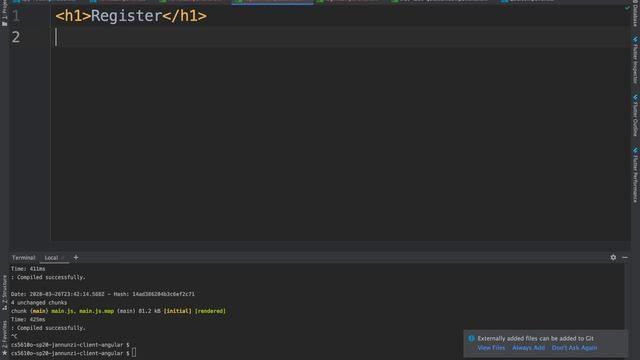
Task: Open the Structure tool window
Action: click(x=4, y=293)
